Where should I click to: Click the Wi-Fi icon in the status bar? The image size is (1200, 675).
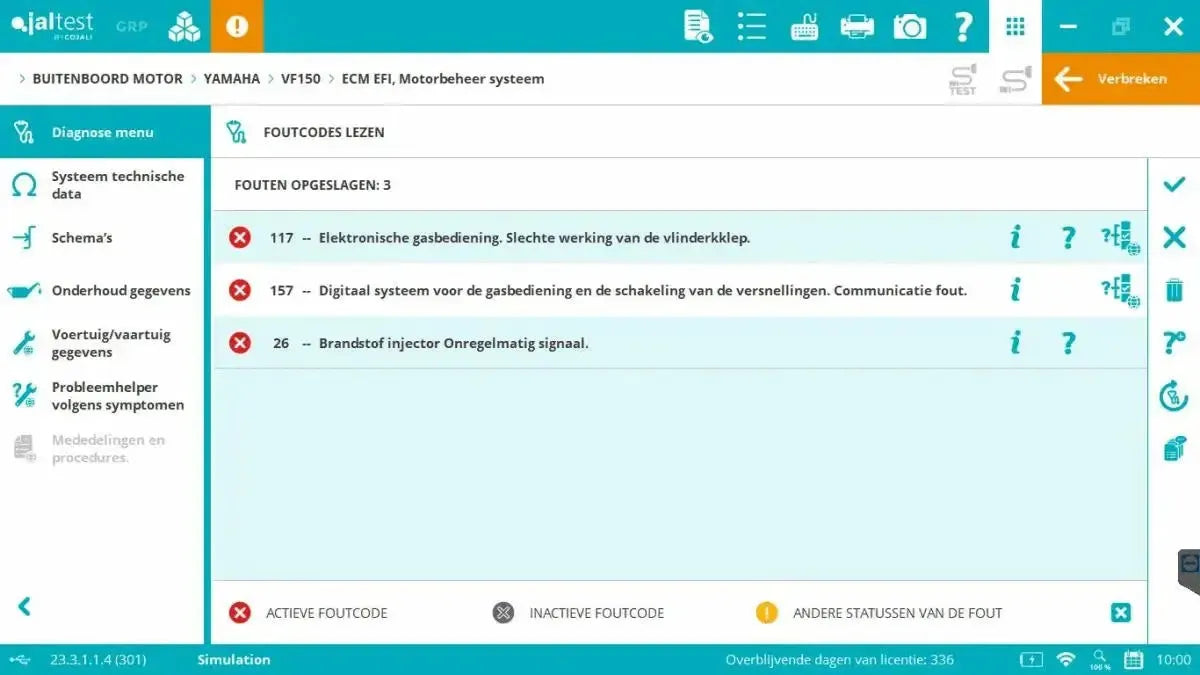pos(1066,660)
